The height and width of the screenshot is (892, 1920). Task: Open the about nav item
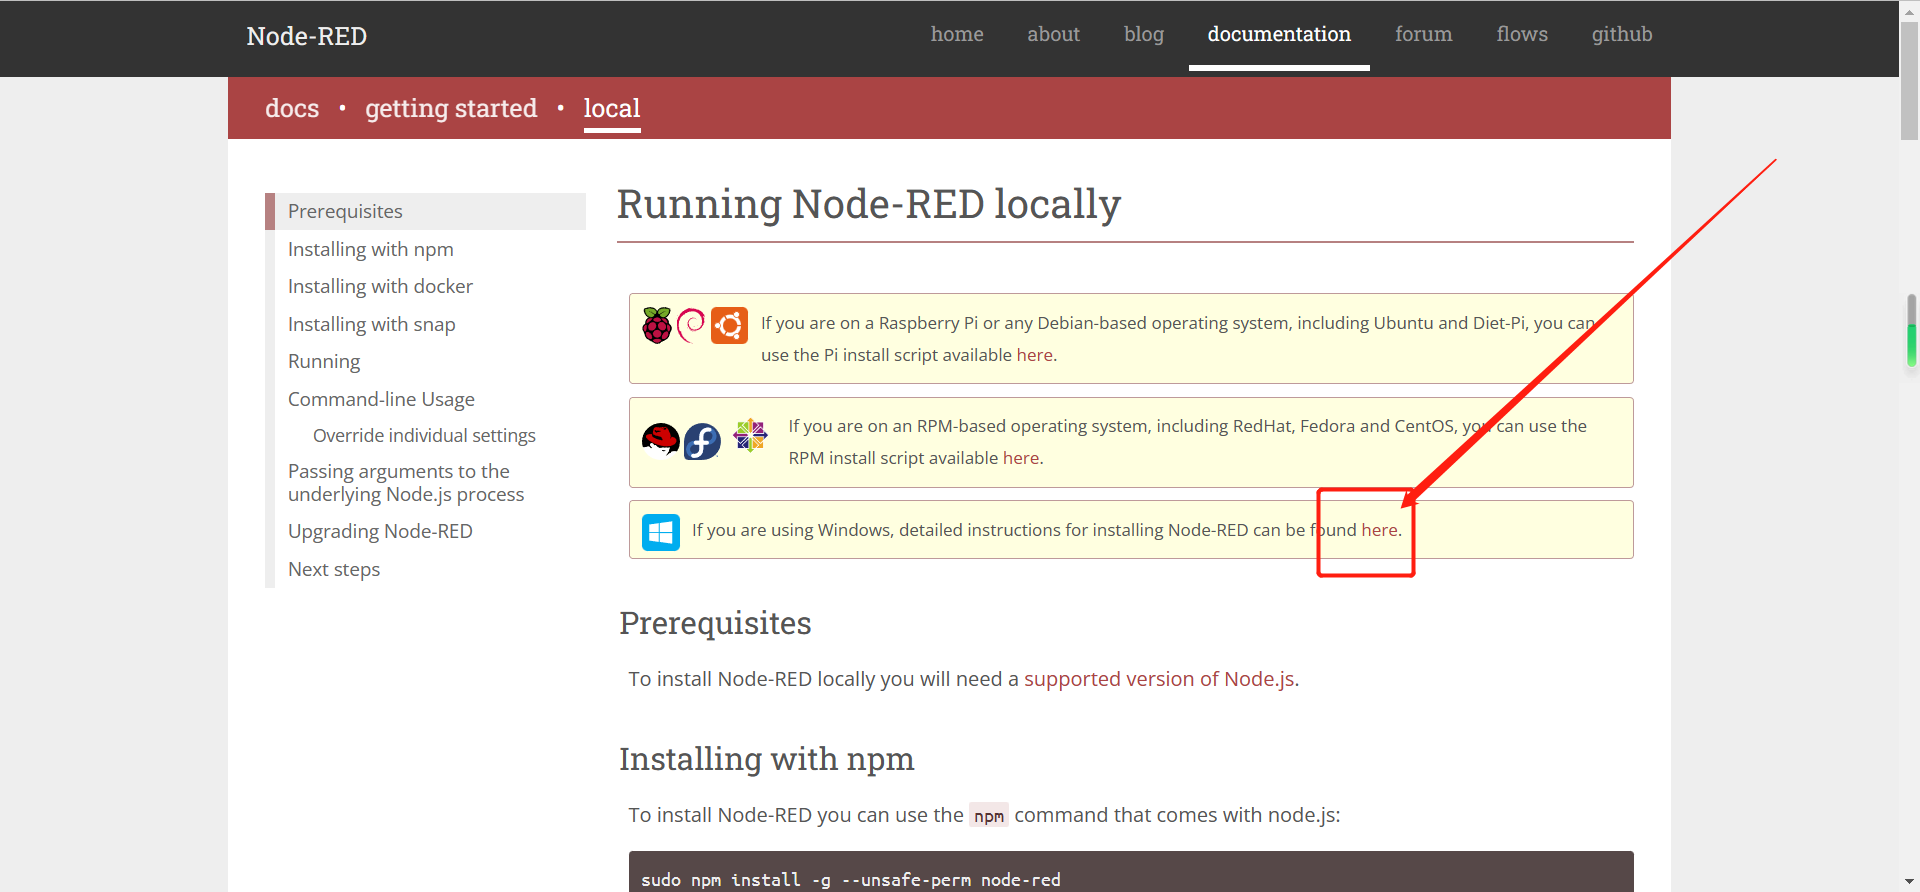[1053, 34]
